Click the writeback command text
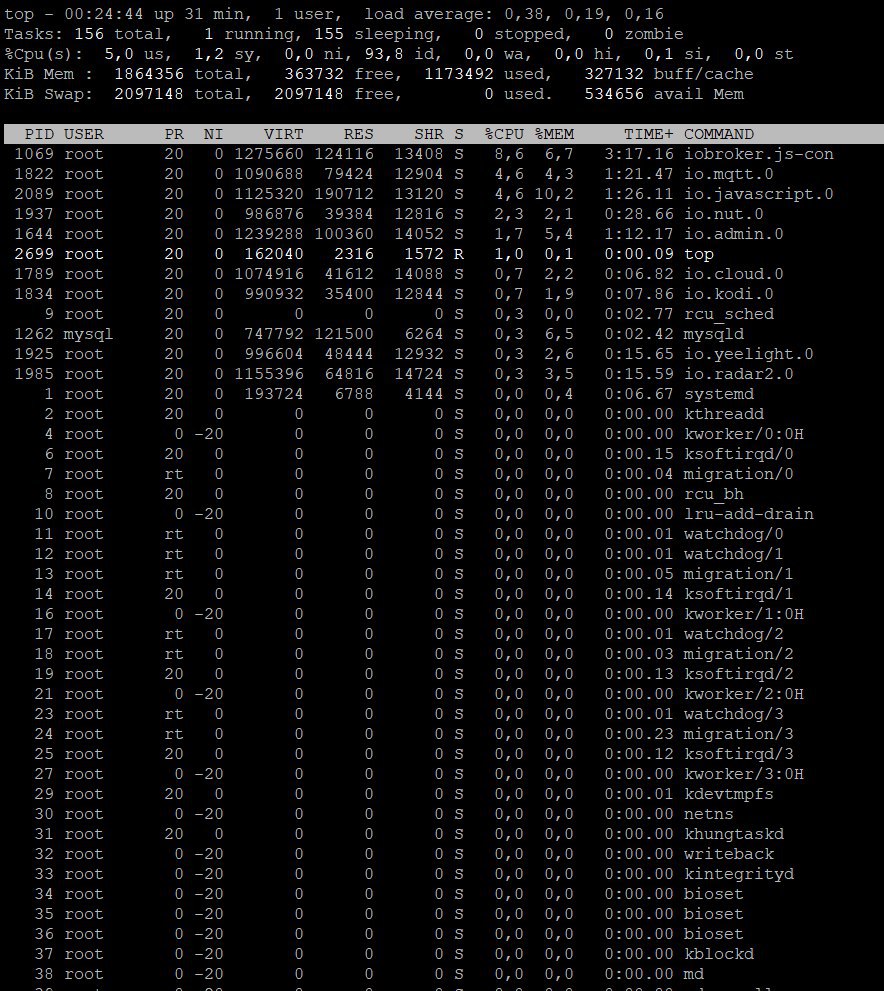884x991 pixels. pos(729,854)
